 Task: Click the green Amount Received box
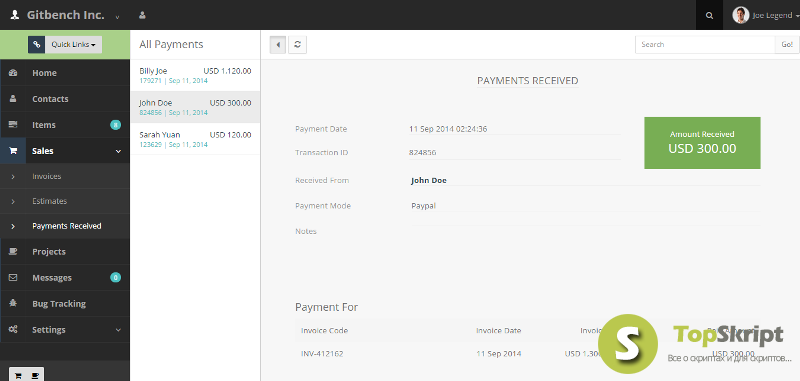point(702,143)
